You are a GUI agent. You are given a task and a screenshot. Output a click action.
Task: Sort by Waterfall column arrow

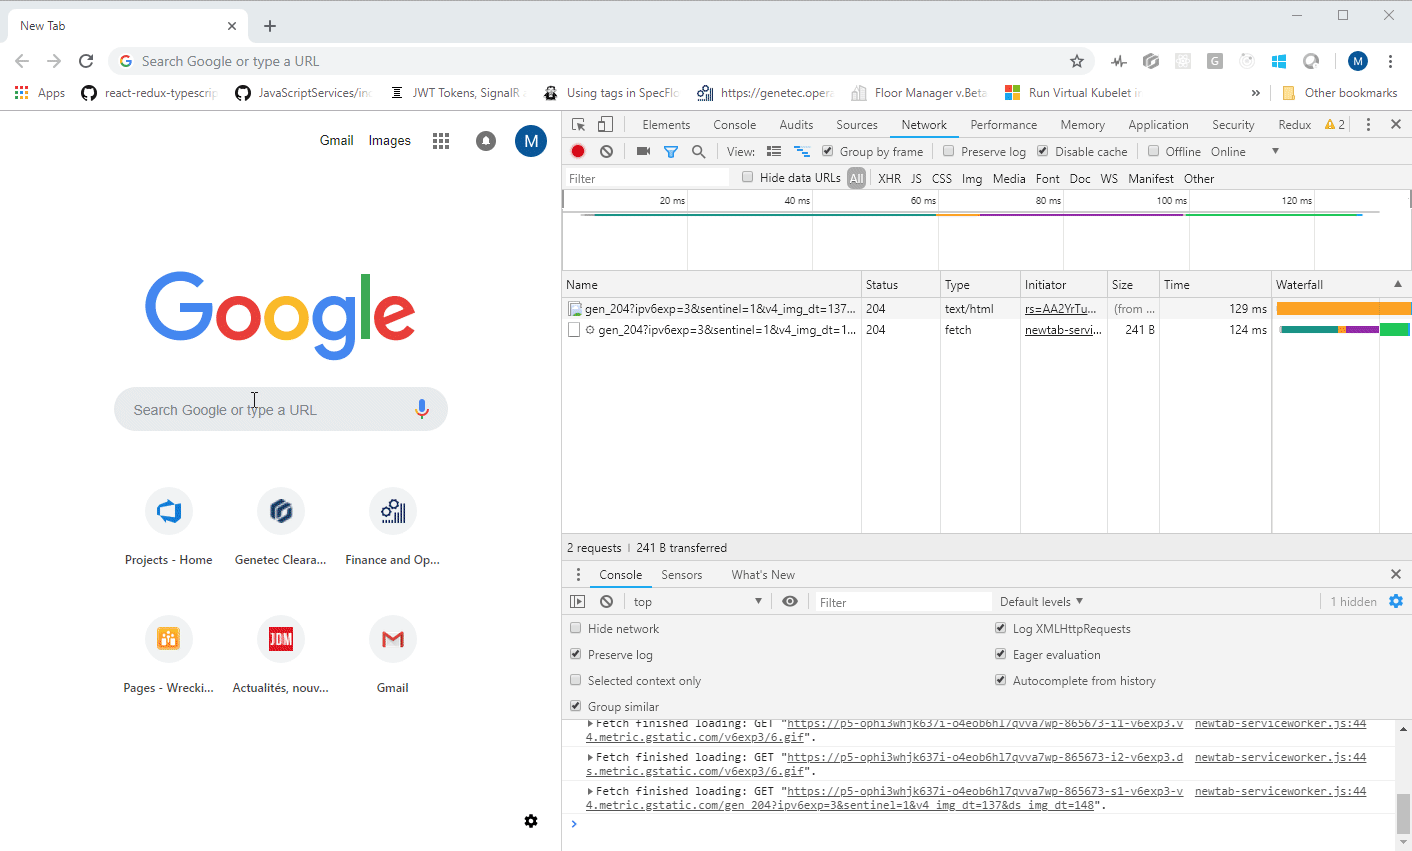click(x=1398, y=285)
